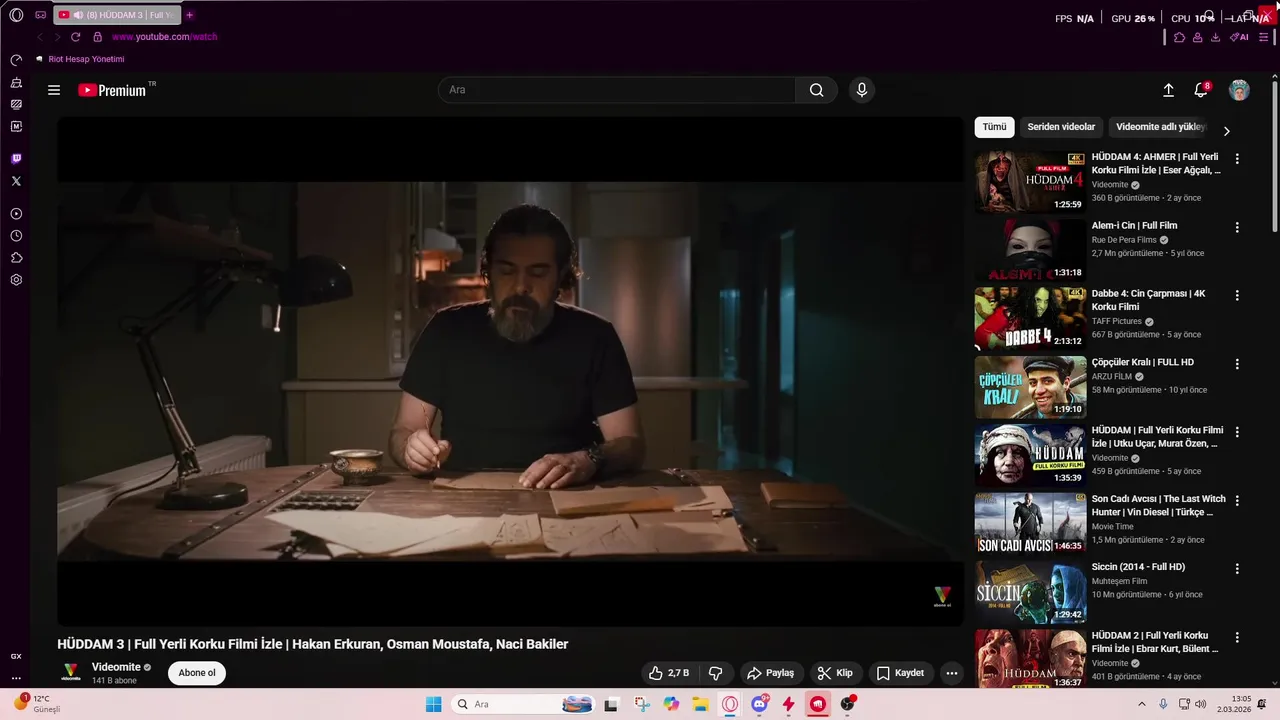The image size is (1280, 720).
Task: Open Twitch in the sidebar
Action: [x=16, y=159]
